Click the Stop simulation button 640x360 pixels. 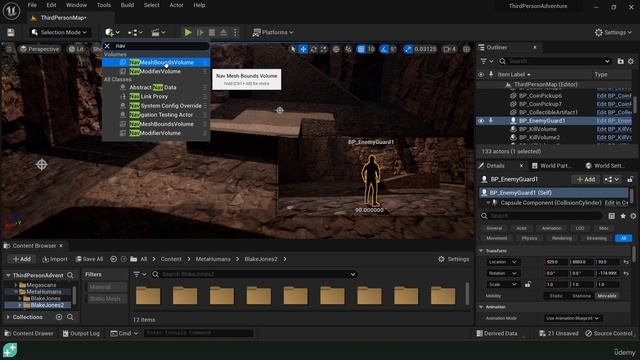212,32
